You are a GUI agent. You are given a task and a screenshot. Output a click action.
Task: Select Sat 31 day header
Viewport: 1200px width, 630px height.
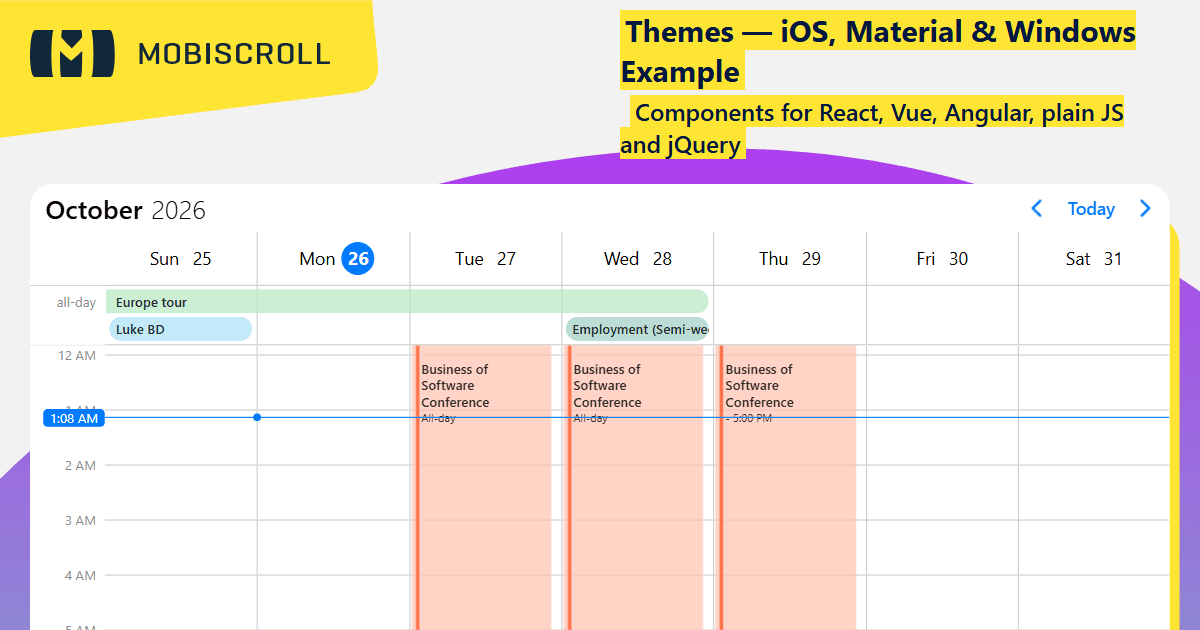1094,259
